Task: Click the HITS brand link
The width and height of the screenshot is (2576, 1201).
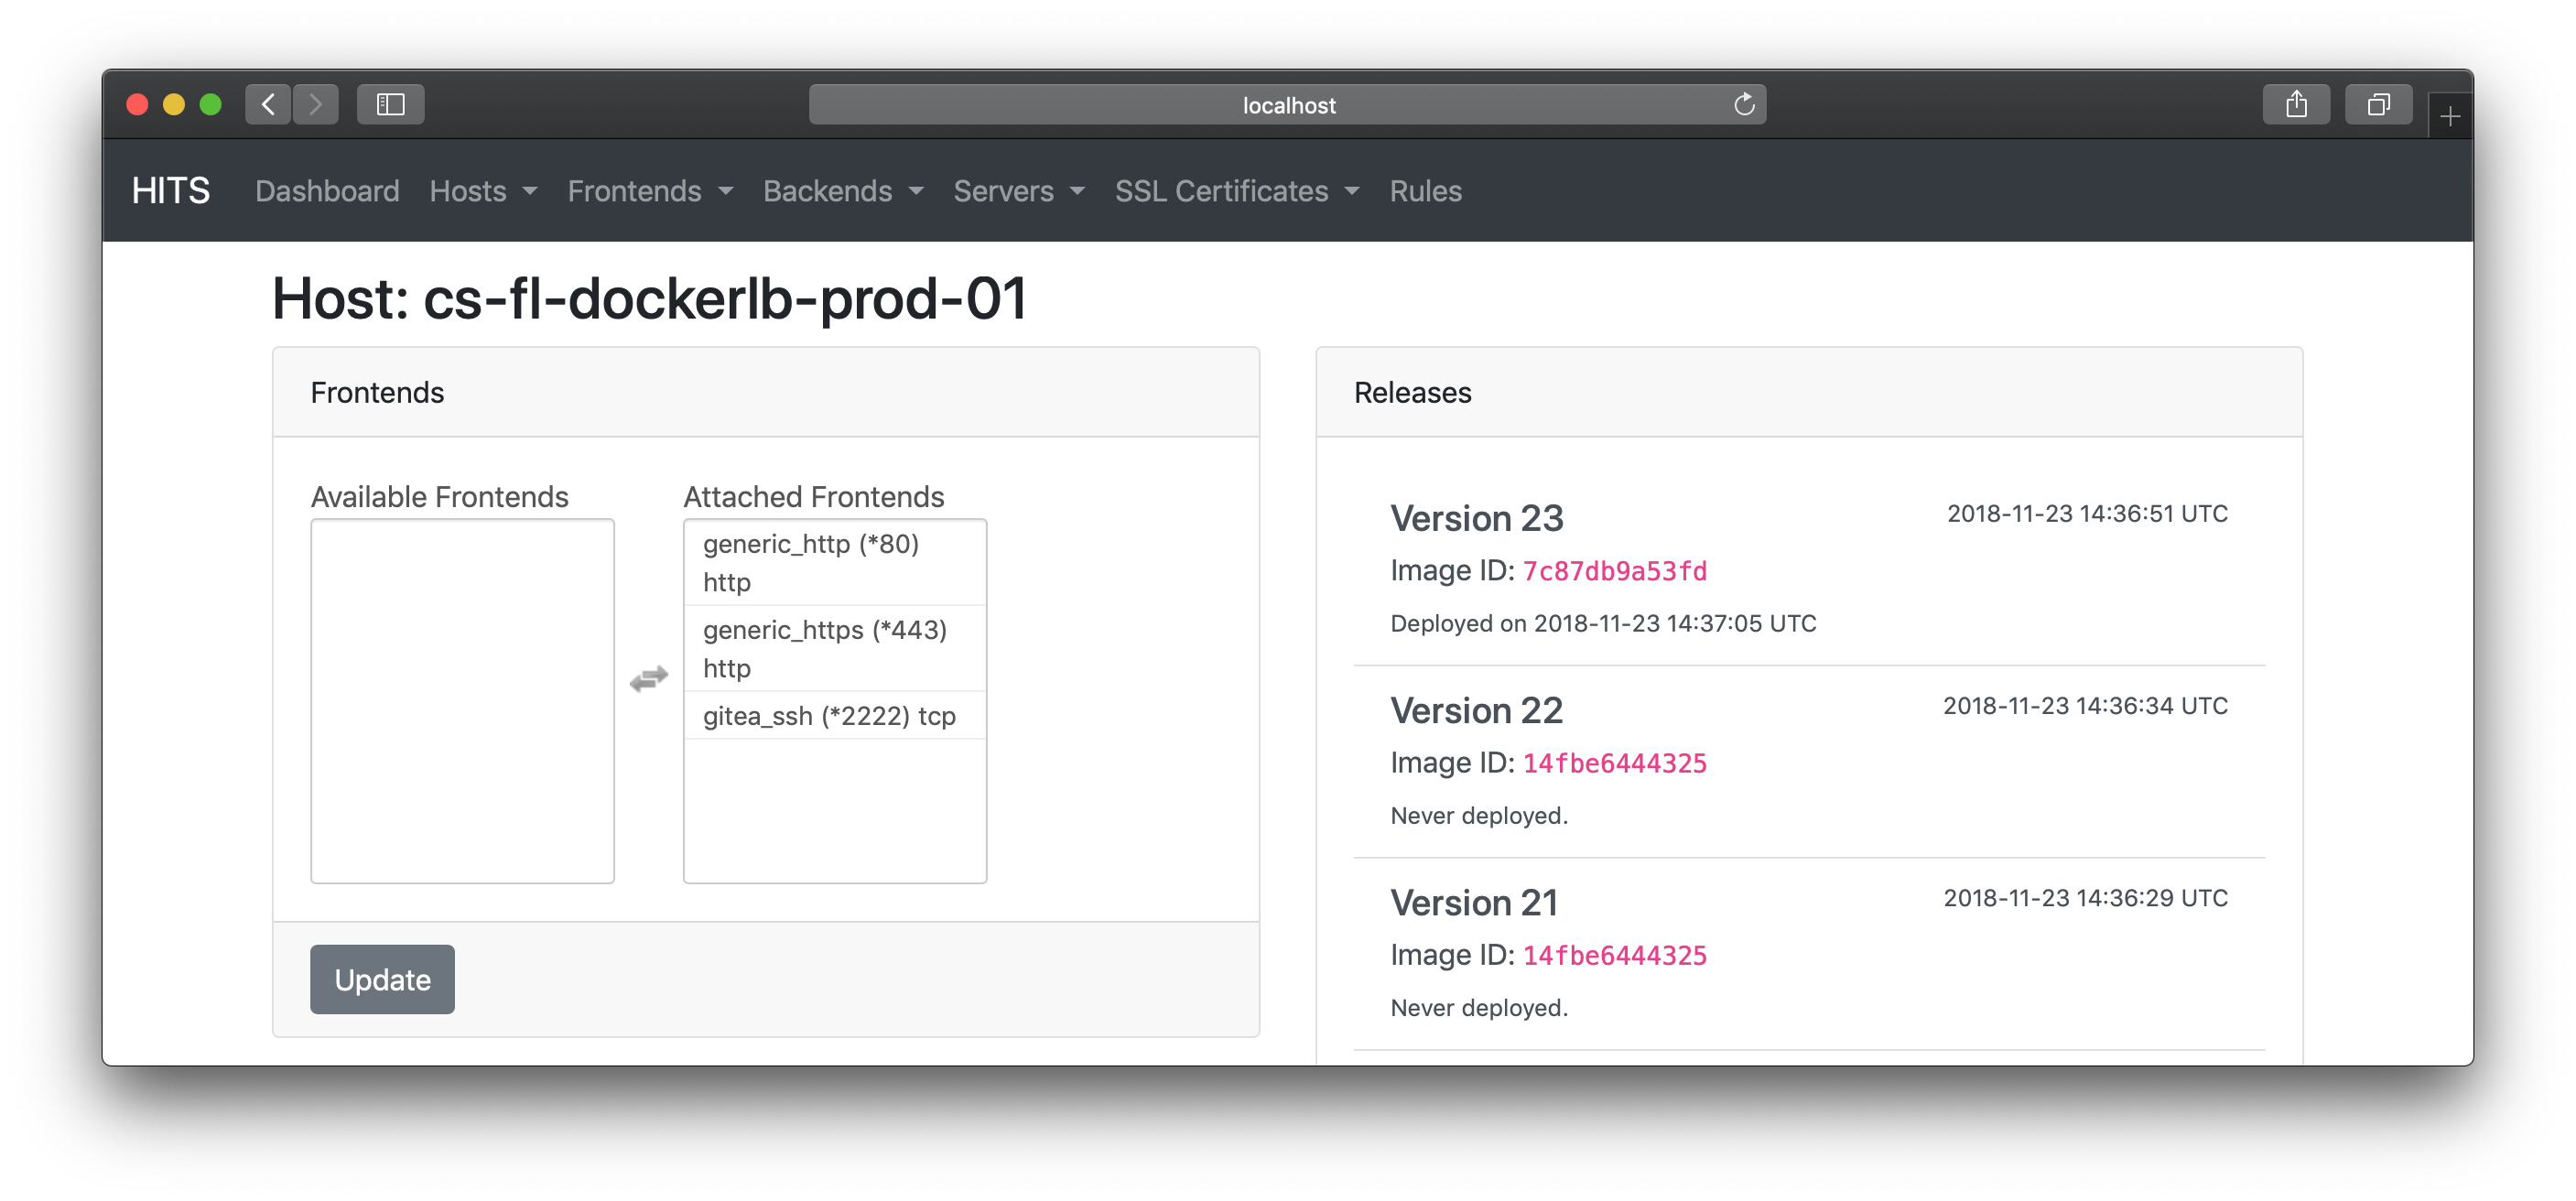Action: [x=171, y=190]
